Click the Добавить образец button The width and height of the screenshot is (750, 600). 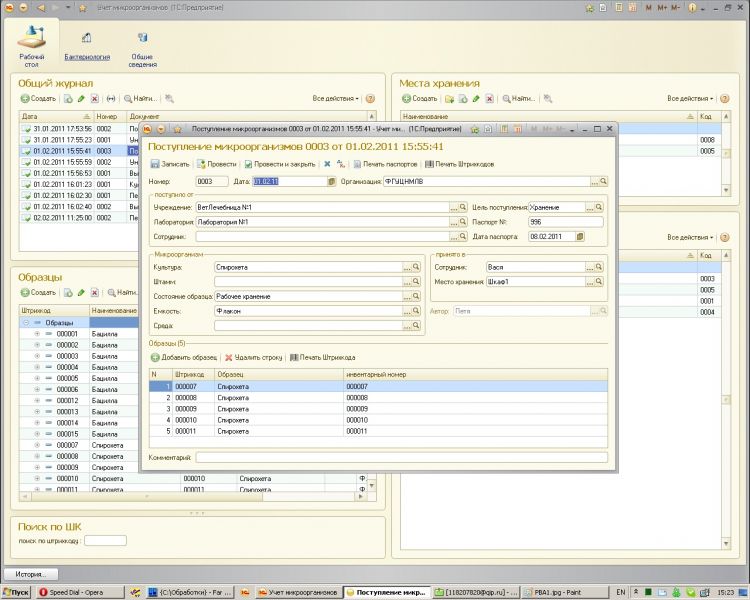(x=184, y=357)
